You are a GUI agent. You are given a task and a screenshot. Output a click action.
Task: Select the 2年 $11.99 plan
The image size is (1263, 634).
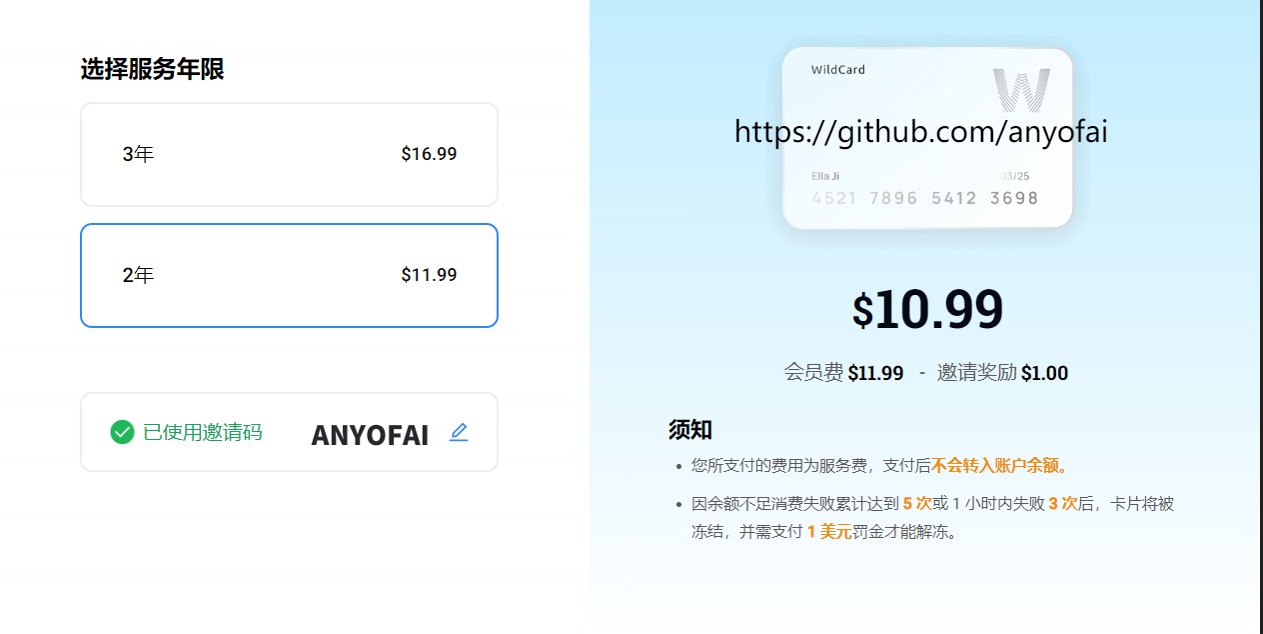(289, 275)
